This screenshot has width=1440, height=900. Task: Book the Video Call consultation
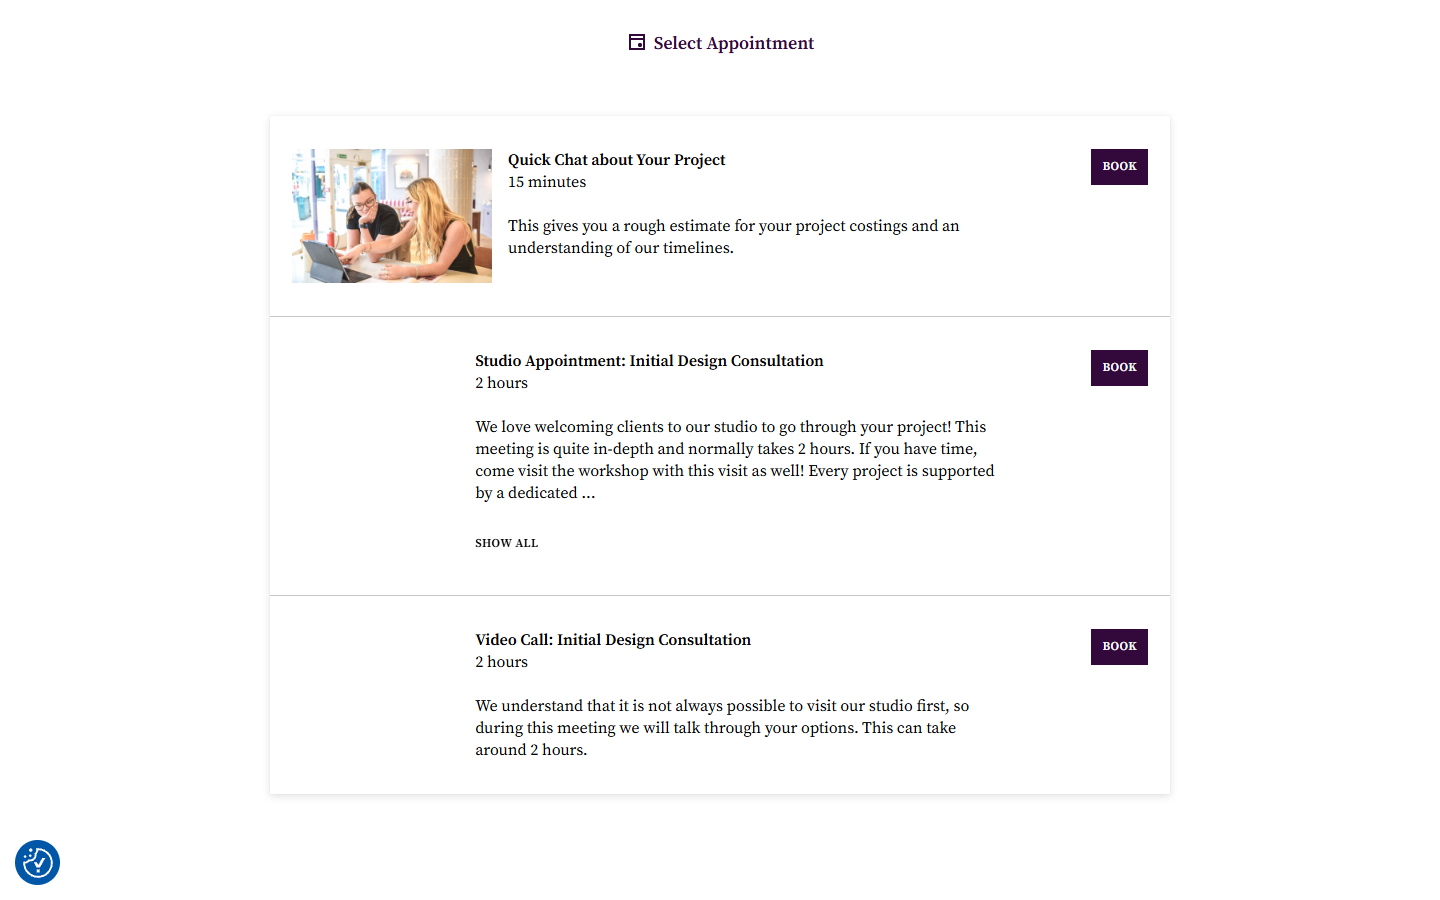click(1119, 647)
